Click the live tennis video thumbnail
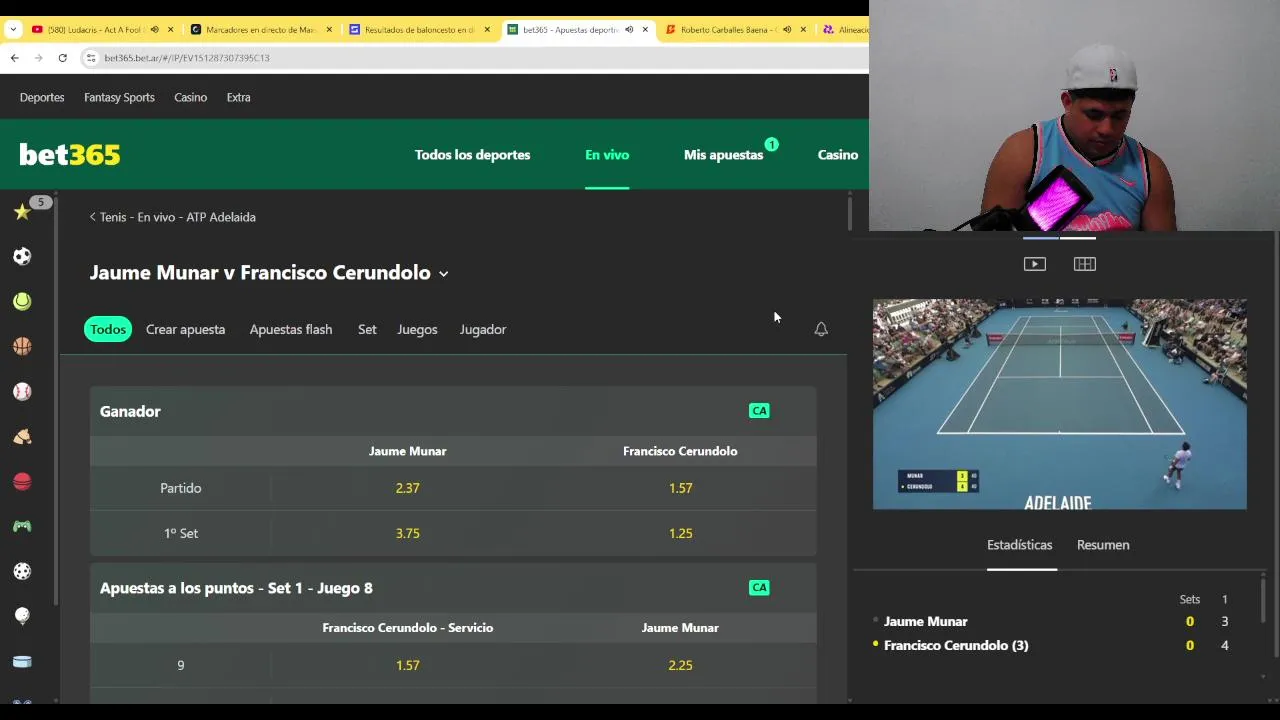Image resolution: width=1280 pixels, height=720 pixels. pos(1060,404)
